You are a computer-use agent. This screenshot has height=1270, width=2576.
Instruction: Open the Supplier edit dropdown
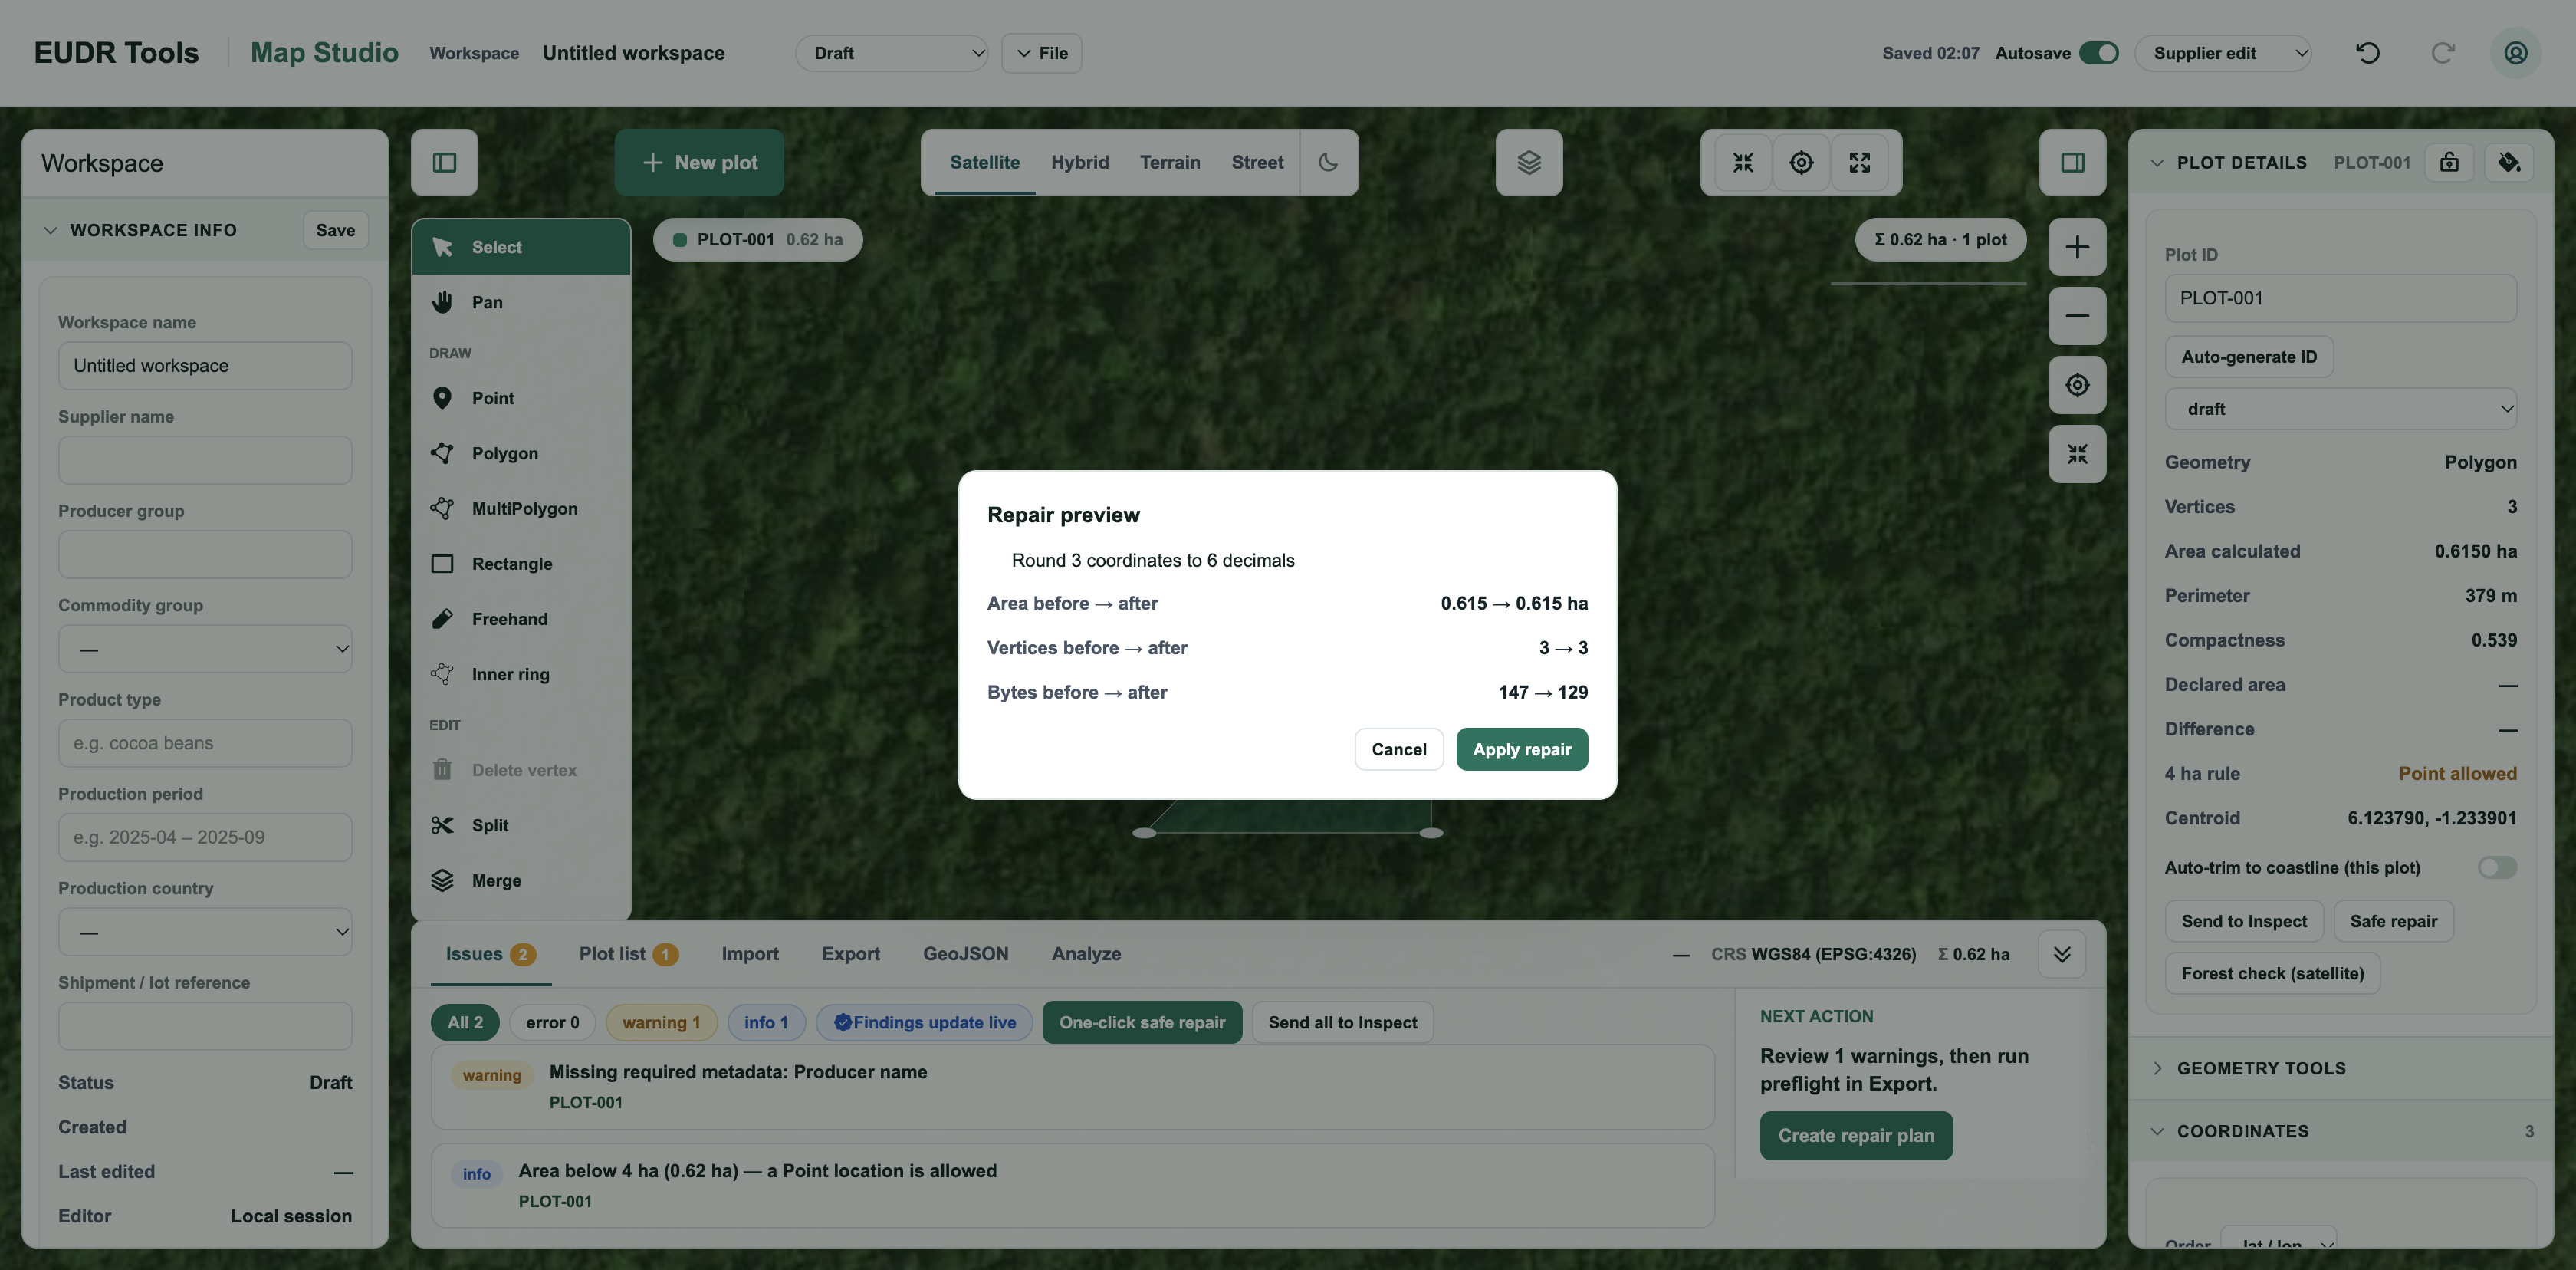pyautogui.click(x=2223, y=53)
